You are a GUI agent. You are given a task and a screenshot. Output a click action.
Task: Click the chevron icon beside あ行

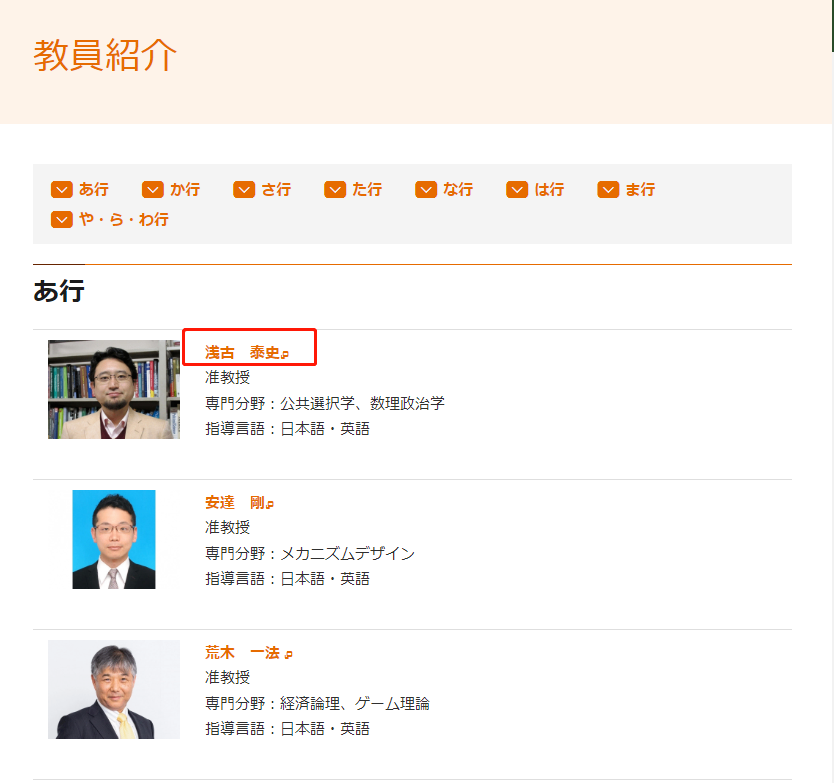click(62, 189)
